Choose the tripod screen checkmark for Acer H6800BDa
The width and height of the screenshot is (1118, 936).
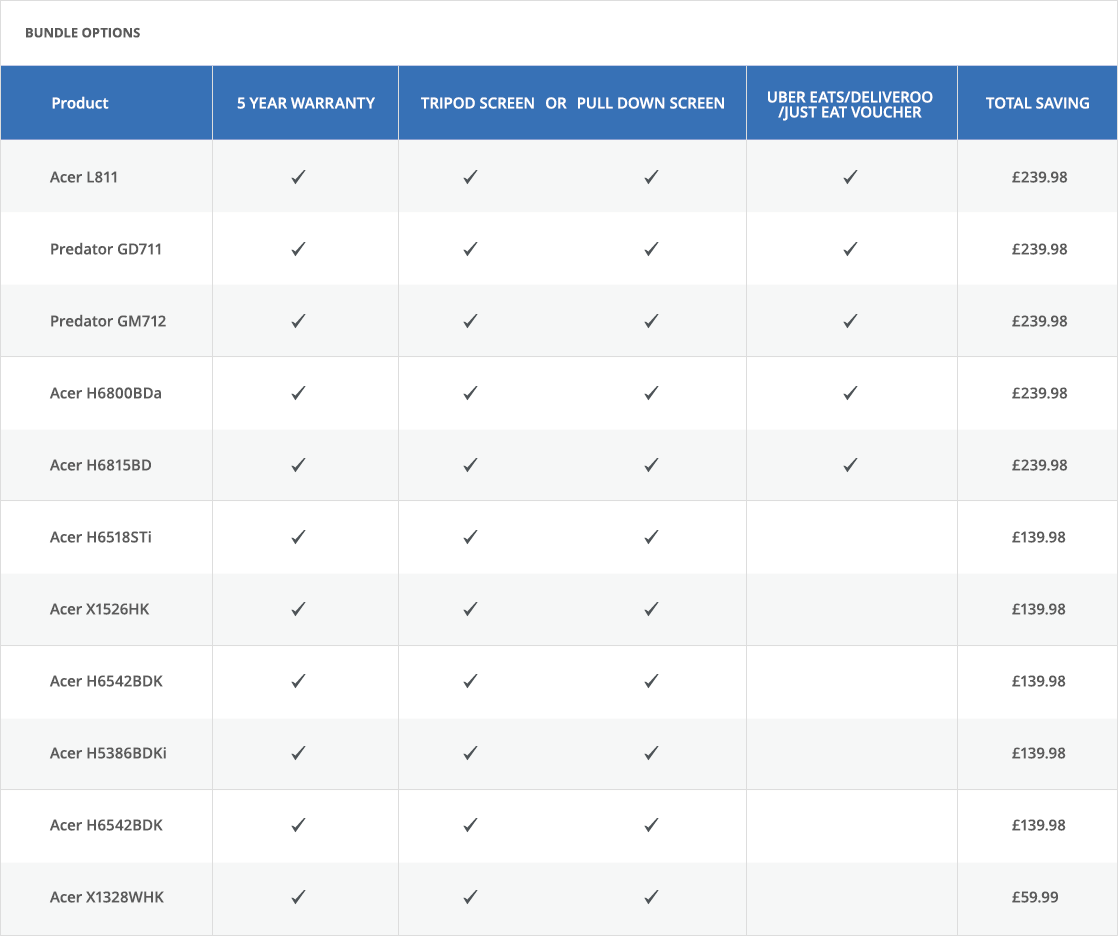pyautogui.click(x=470, y=393)
